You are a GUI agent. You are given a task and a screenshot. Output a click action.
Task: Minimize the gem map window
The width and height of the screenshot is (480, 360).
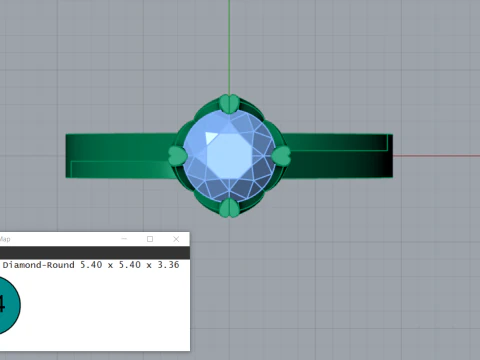point(124,239)
